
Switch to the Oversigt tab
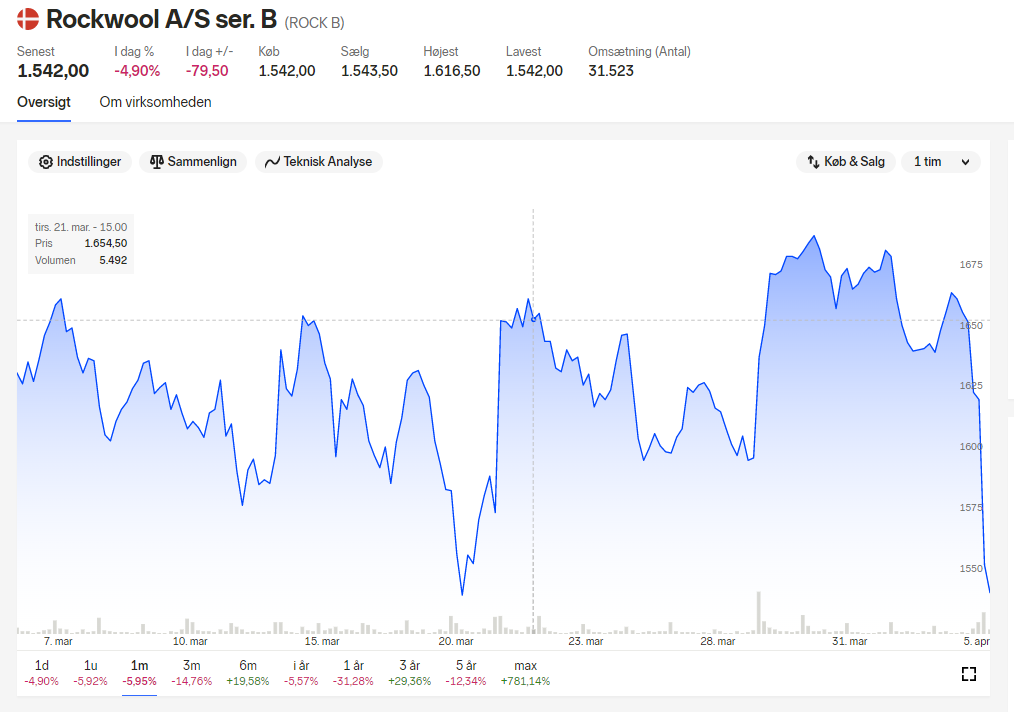(44, 102)
